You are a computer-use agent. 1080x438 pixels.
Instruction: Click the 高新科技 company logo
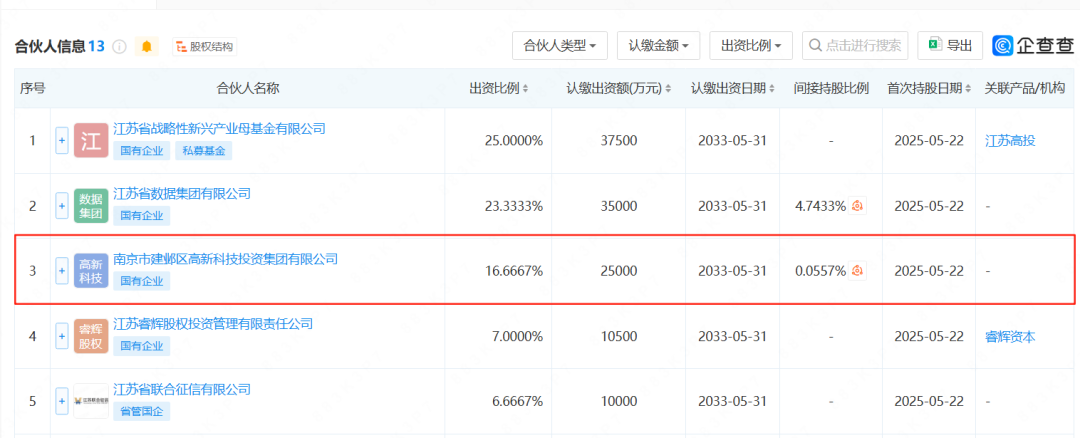pos(91,271)
